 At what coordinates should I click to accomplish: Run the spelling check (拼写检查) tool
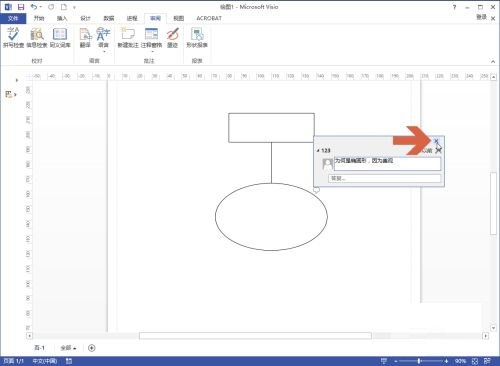pos(13,37)
